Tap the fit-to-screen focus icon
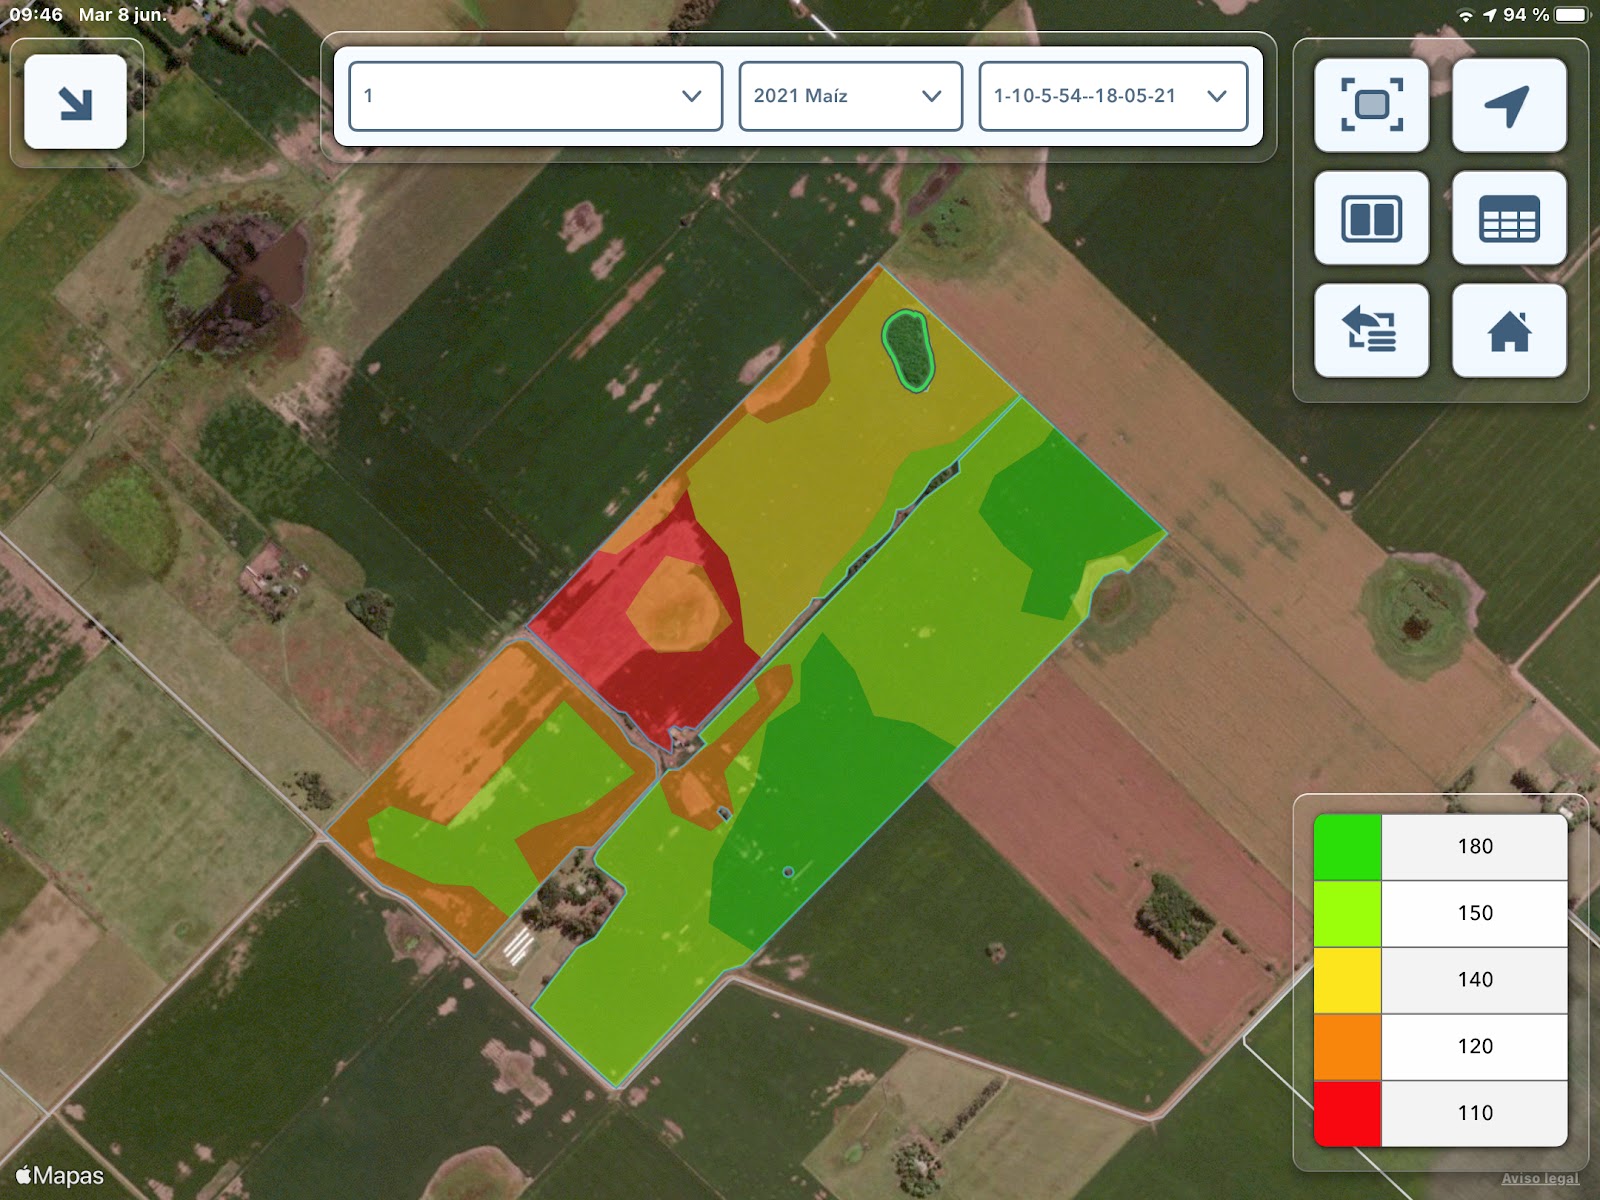 point(1371,105)
